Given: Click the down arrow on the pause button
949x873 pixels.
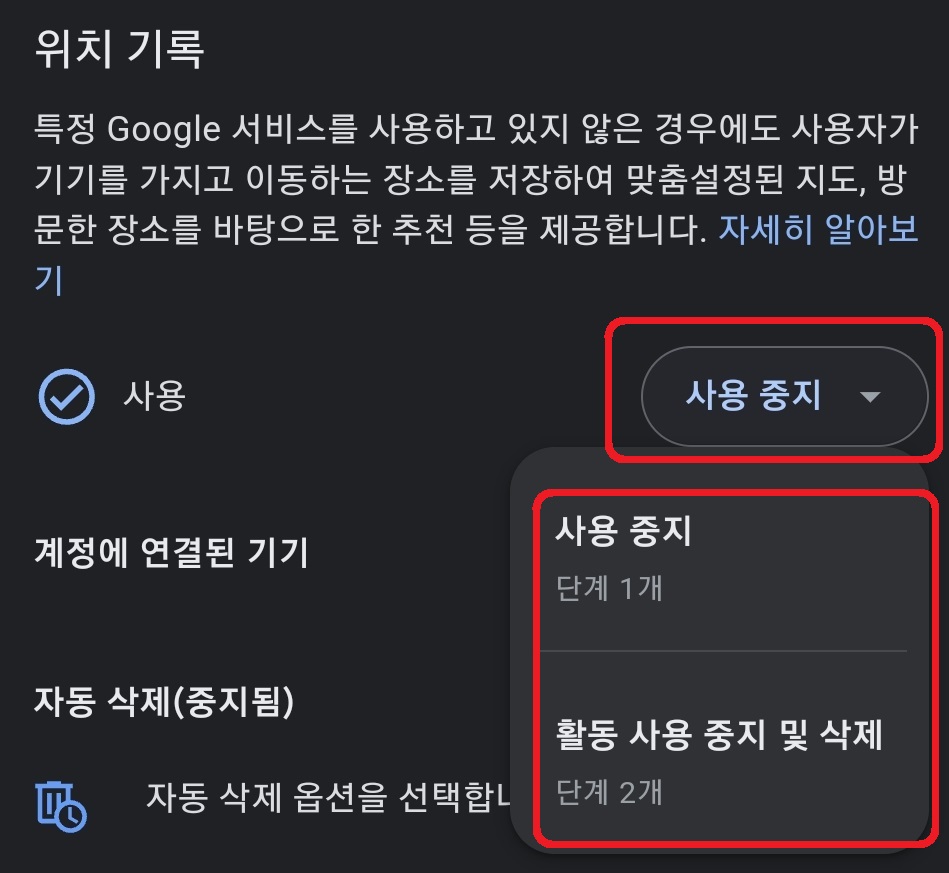Looking at the screenshot, I should (869, 396).
